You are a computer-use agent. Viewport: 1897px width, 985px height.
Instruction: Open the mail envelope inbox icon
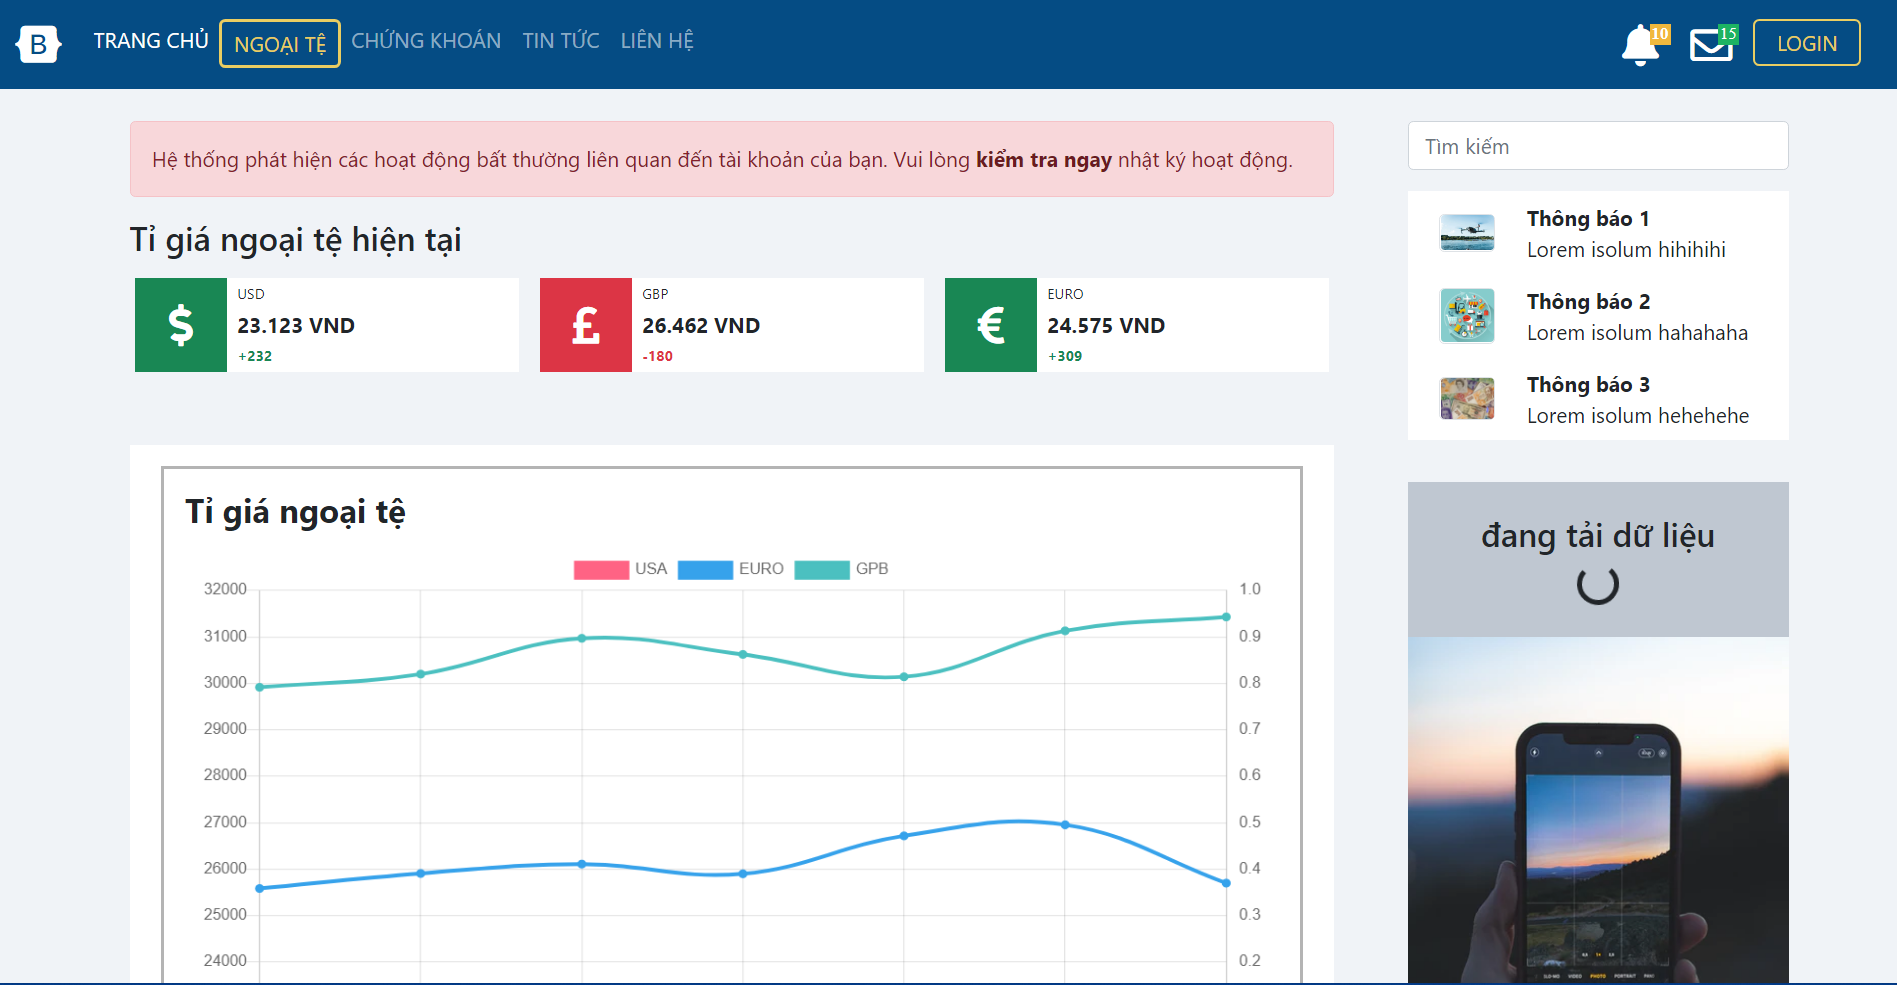coord(1711,45)
